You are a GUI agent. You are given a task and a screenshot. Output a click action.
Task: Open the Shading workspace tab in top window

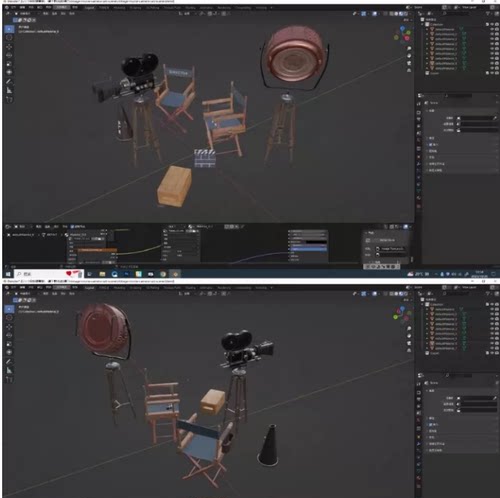190,7
